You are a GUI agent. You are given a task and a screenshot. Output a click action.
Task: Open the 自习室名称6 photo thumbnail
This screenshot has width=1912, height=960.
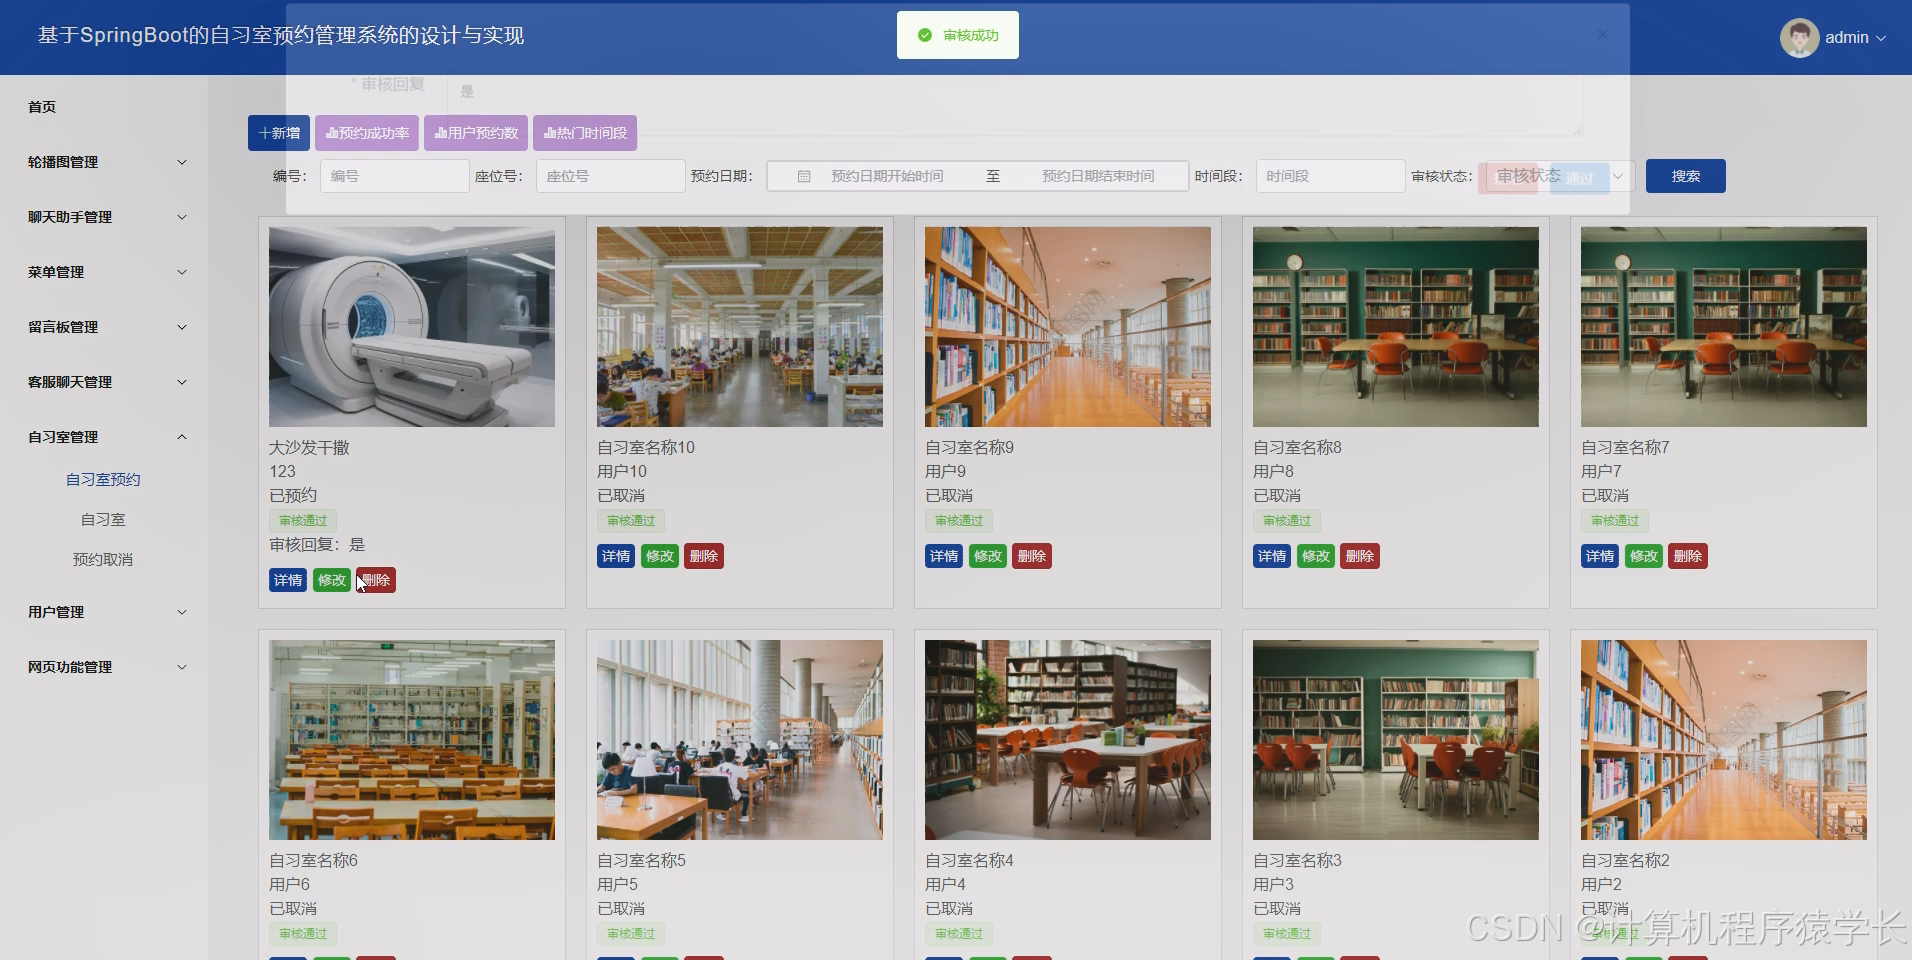tap(412, 740)
